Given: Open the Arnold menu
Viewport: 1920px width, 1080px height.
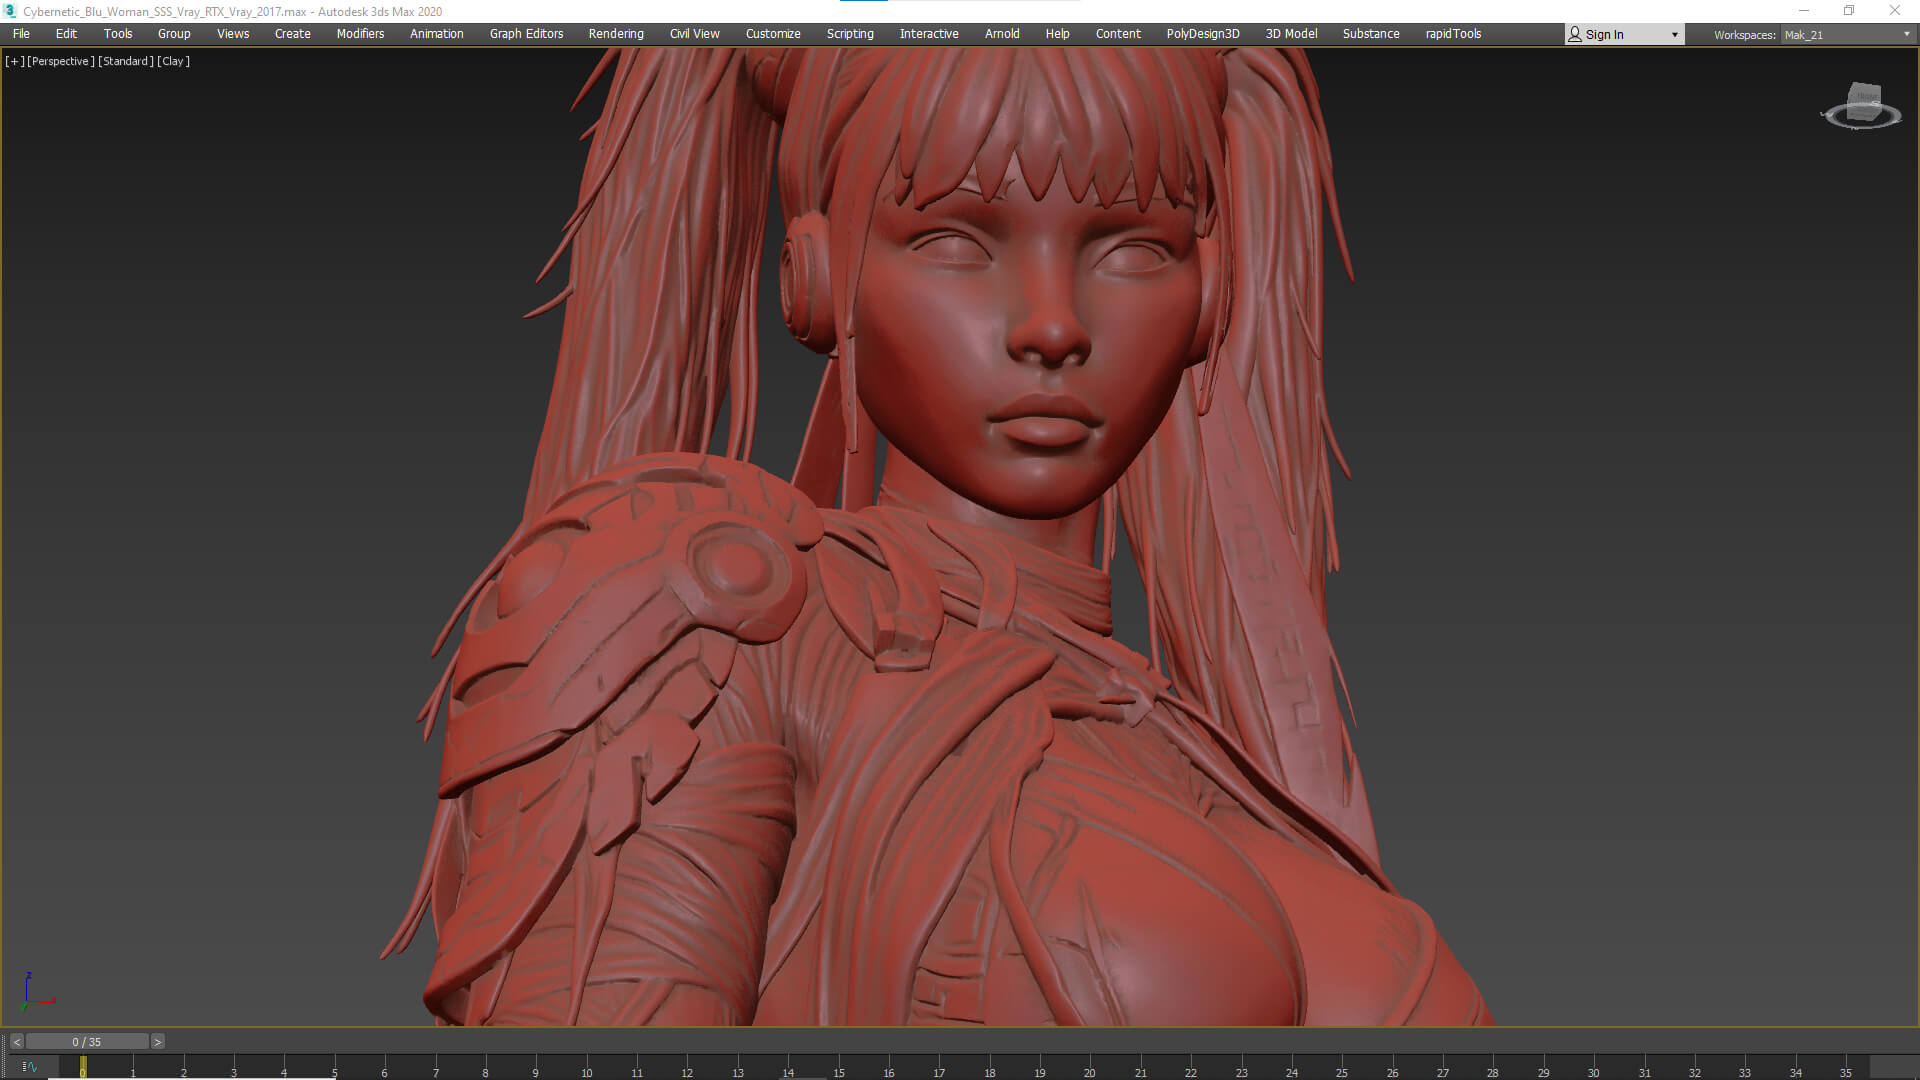Looking at the screenshot, I should pos(1002,34).
